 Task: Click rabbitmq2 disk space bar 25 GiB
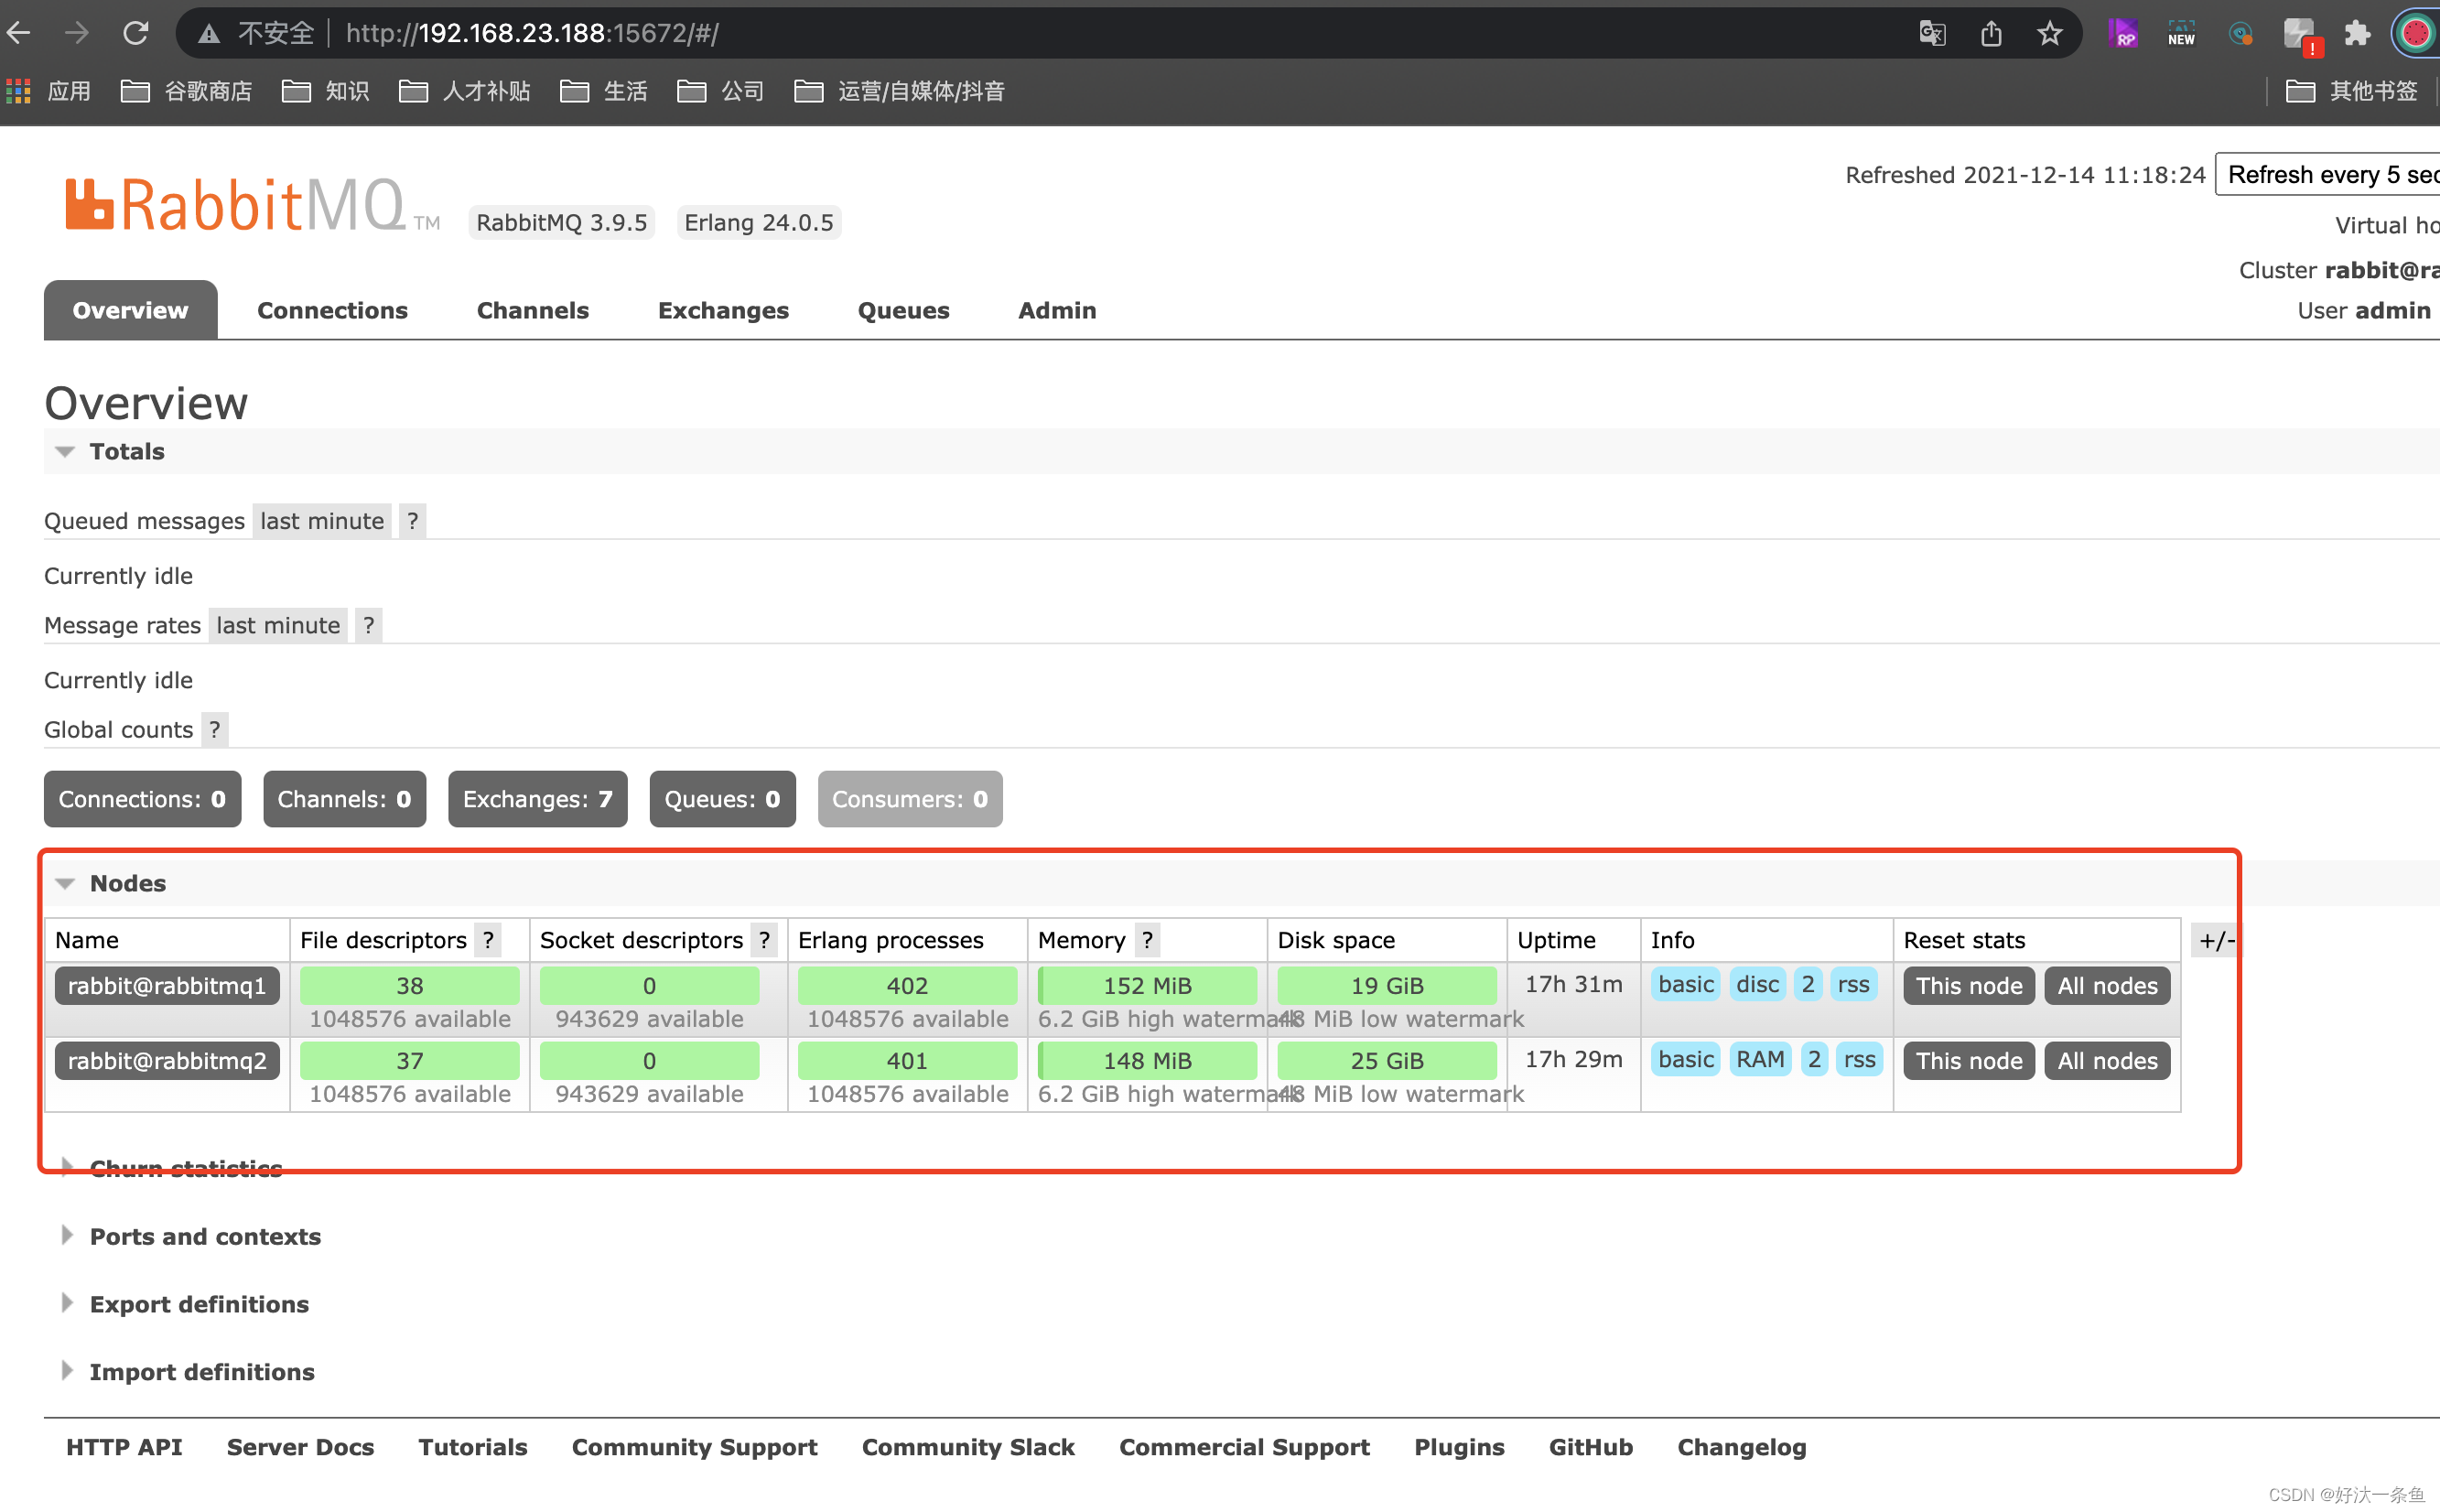1386,1061
